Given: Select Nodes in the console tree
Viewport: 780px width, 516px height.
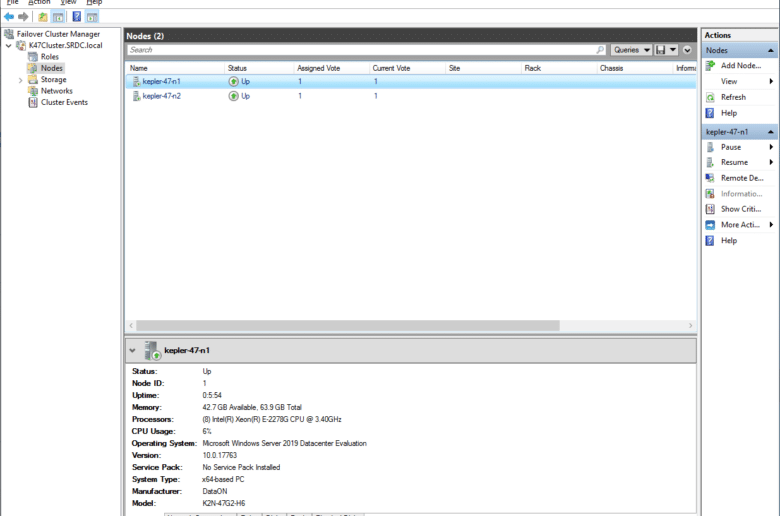Looking at the screenshot, I should [51, 68].
